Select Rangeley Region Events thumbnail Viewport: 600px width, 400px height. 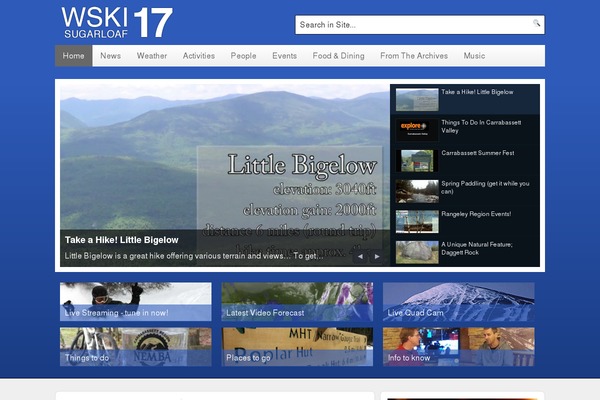(417, 222)
